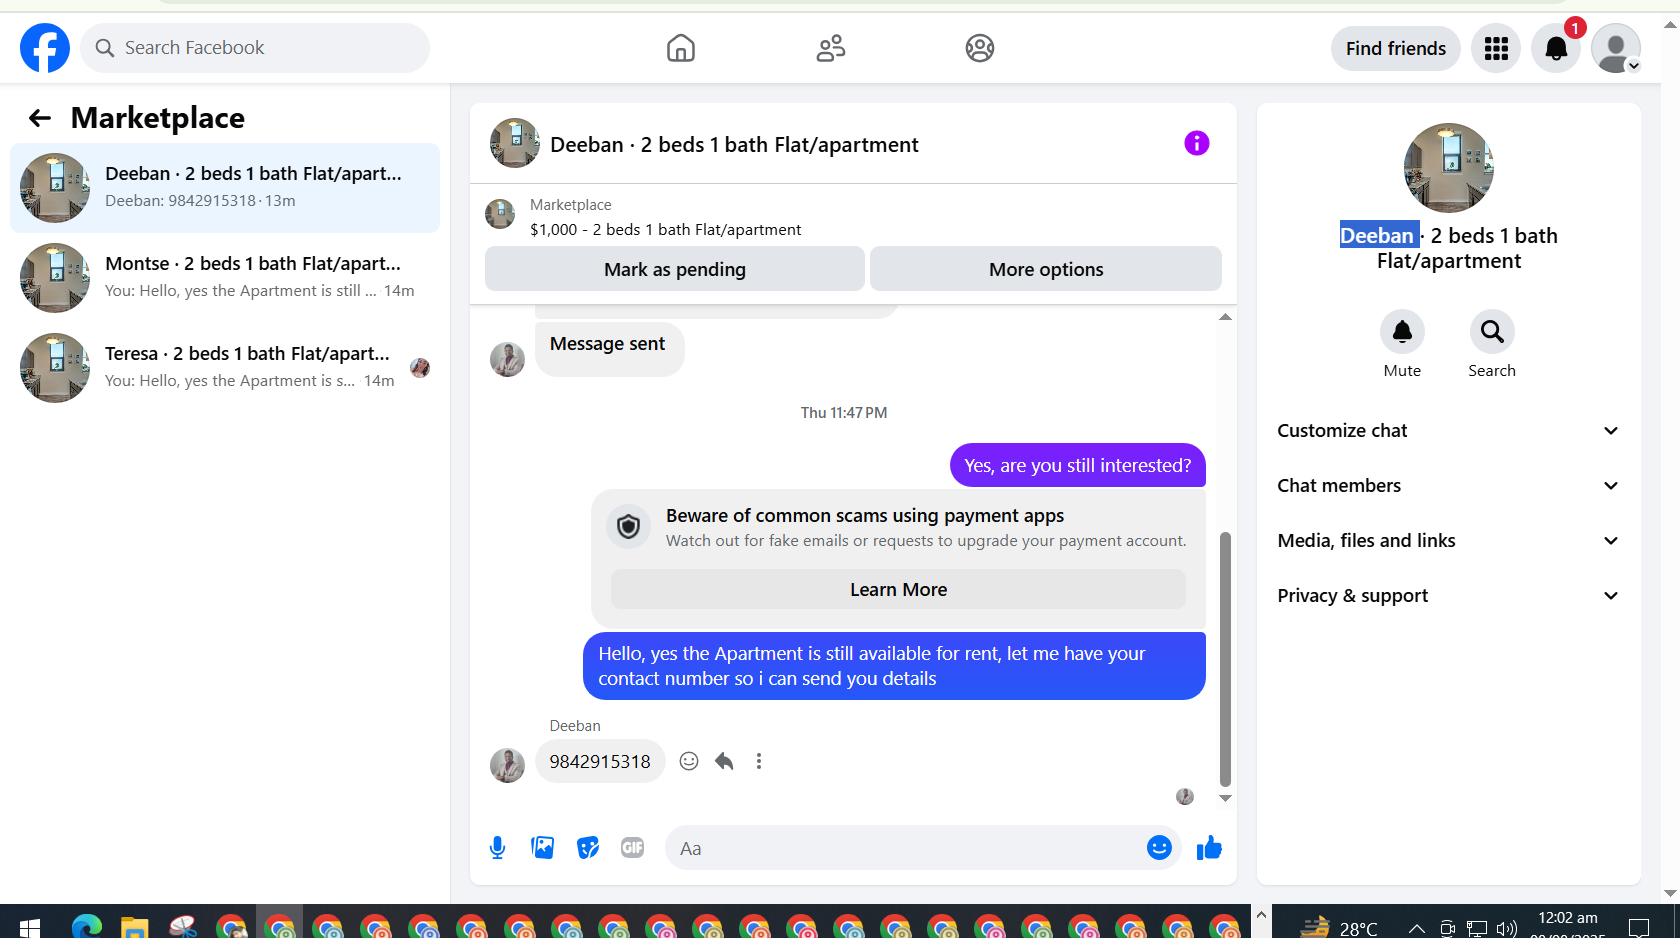Click Mark as pending

[x=675, y=269]
